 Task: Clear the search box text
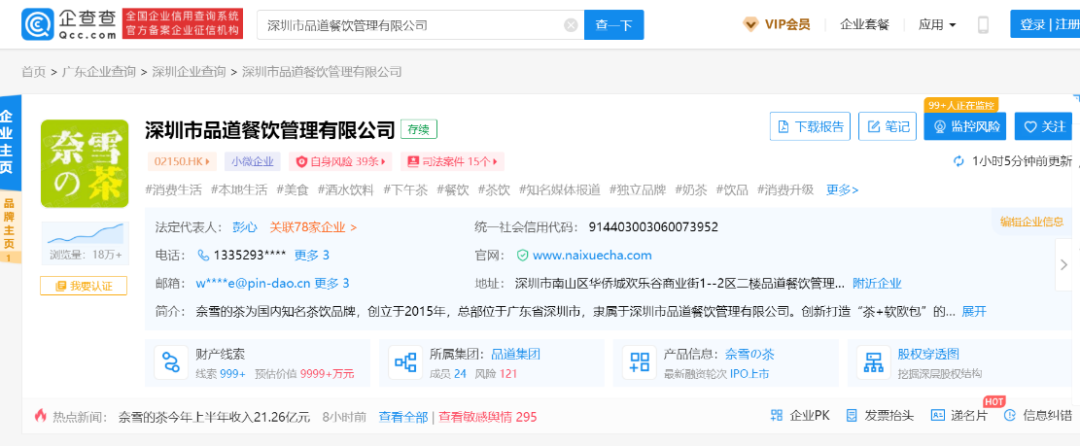(570, 25)
